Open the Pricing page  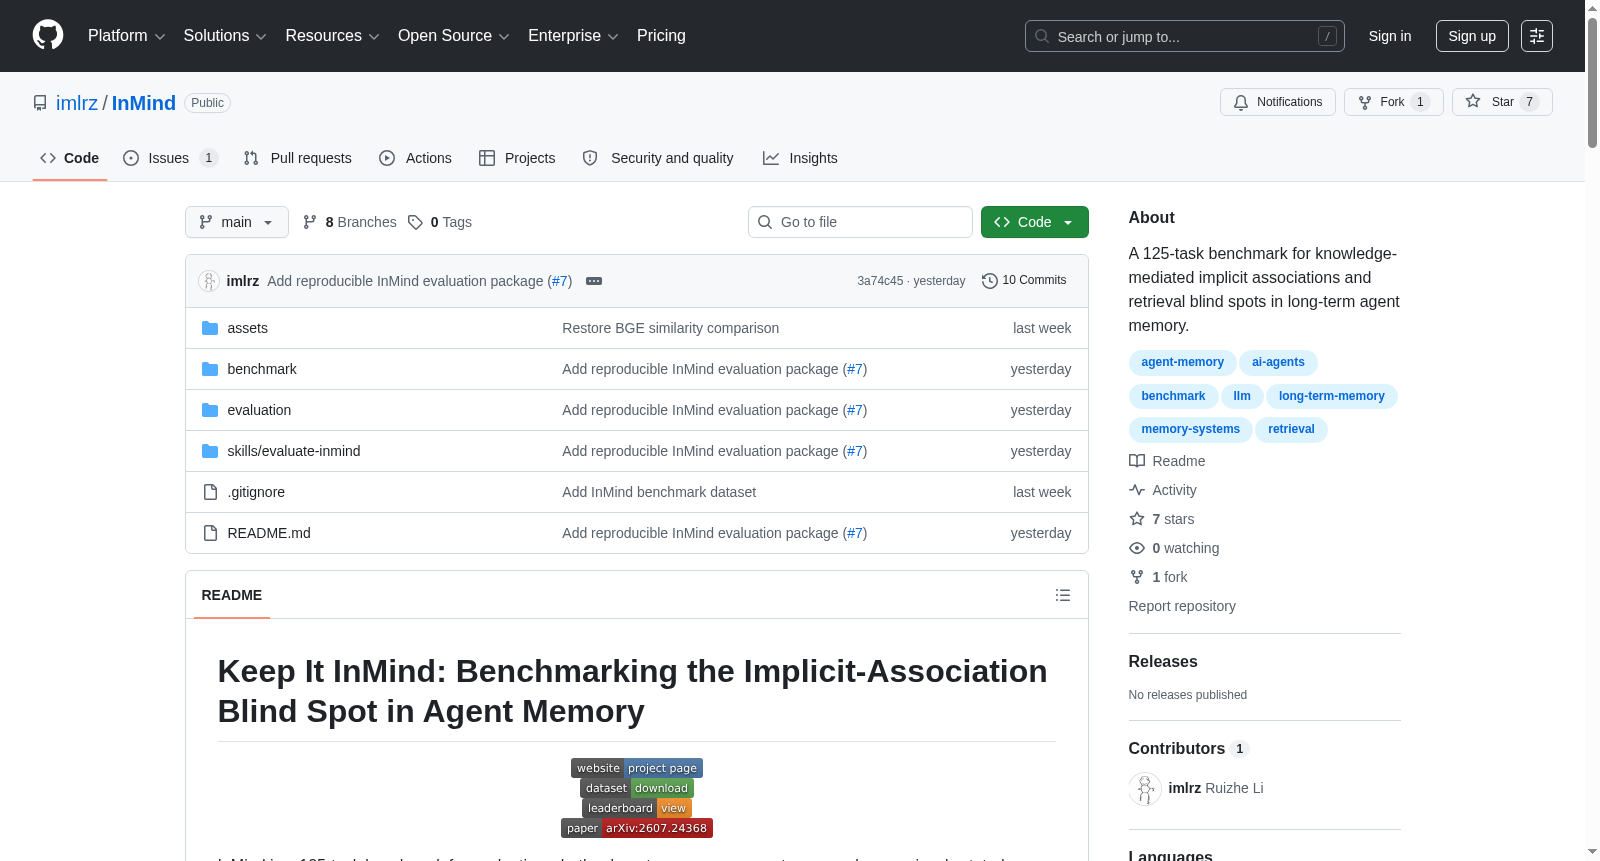661,36
